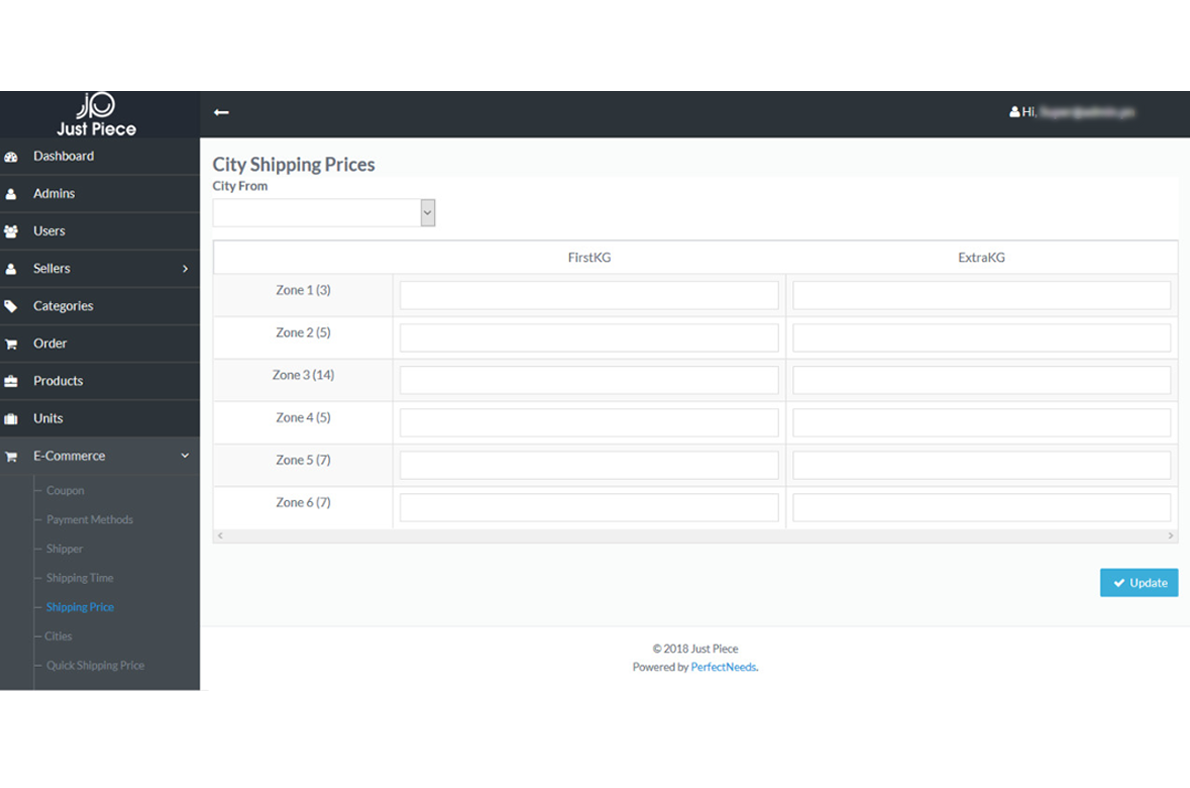Open the City From dropdown

tap(324, 213)
